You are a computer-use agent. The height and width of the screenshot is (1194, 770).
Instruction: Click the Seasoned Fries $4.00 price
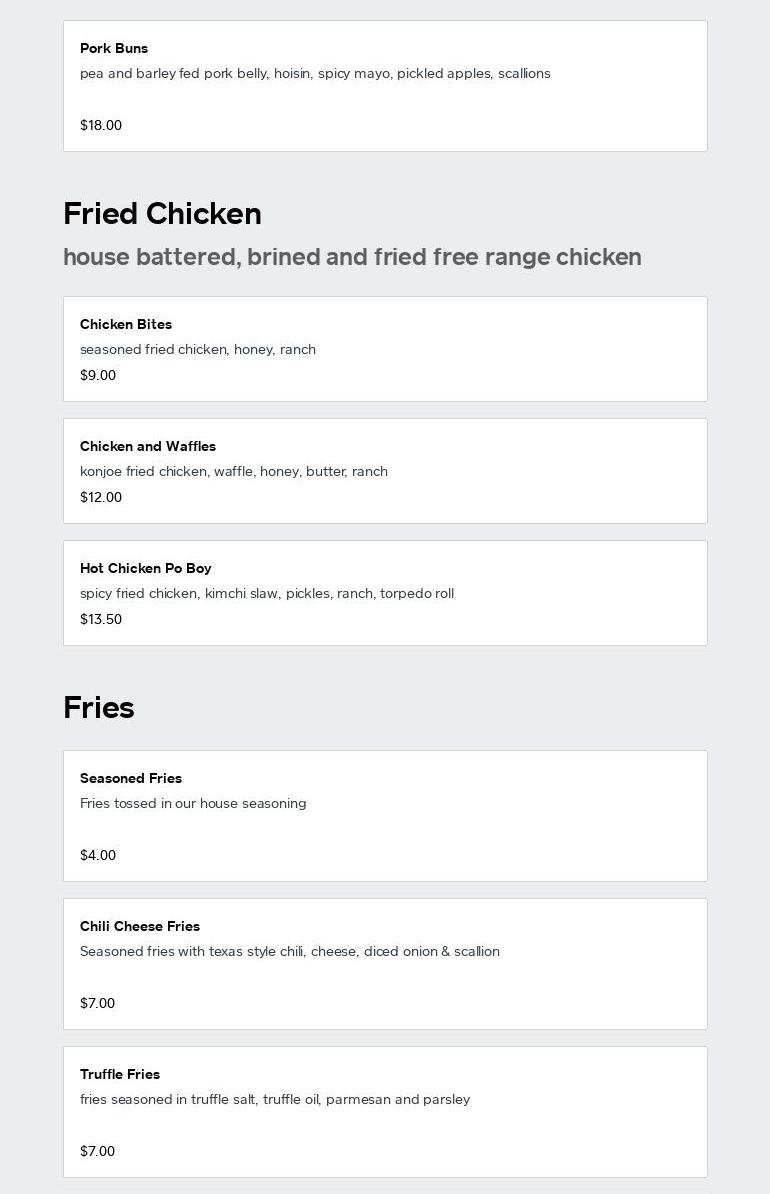coord(98,855)
